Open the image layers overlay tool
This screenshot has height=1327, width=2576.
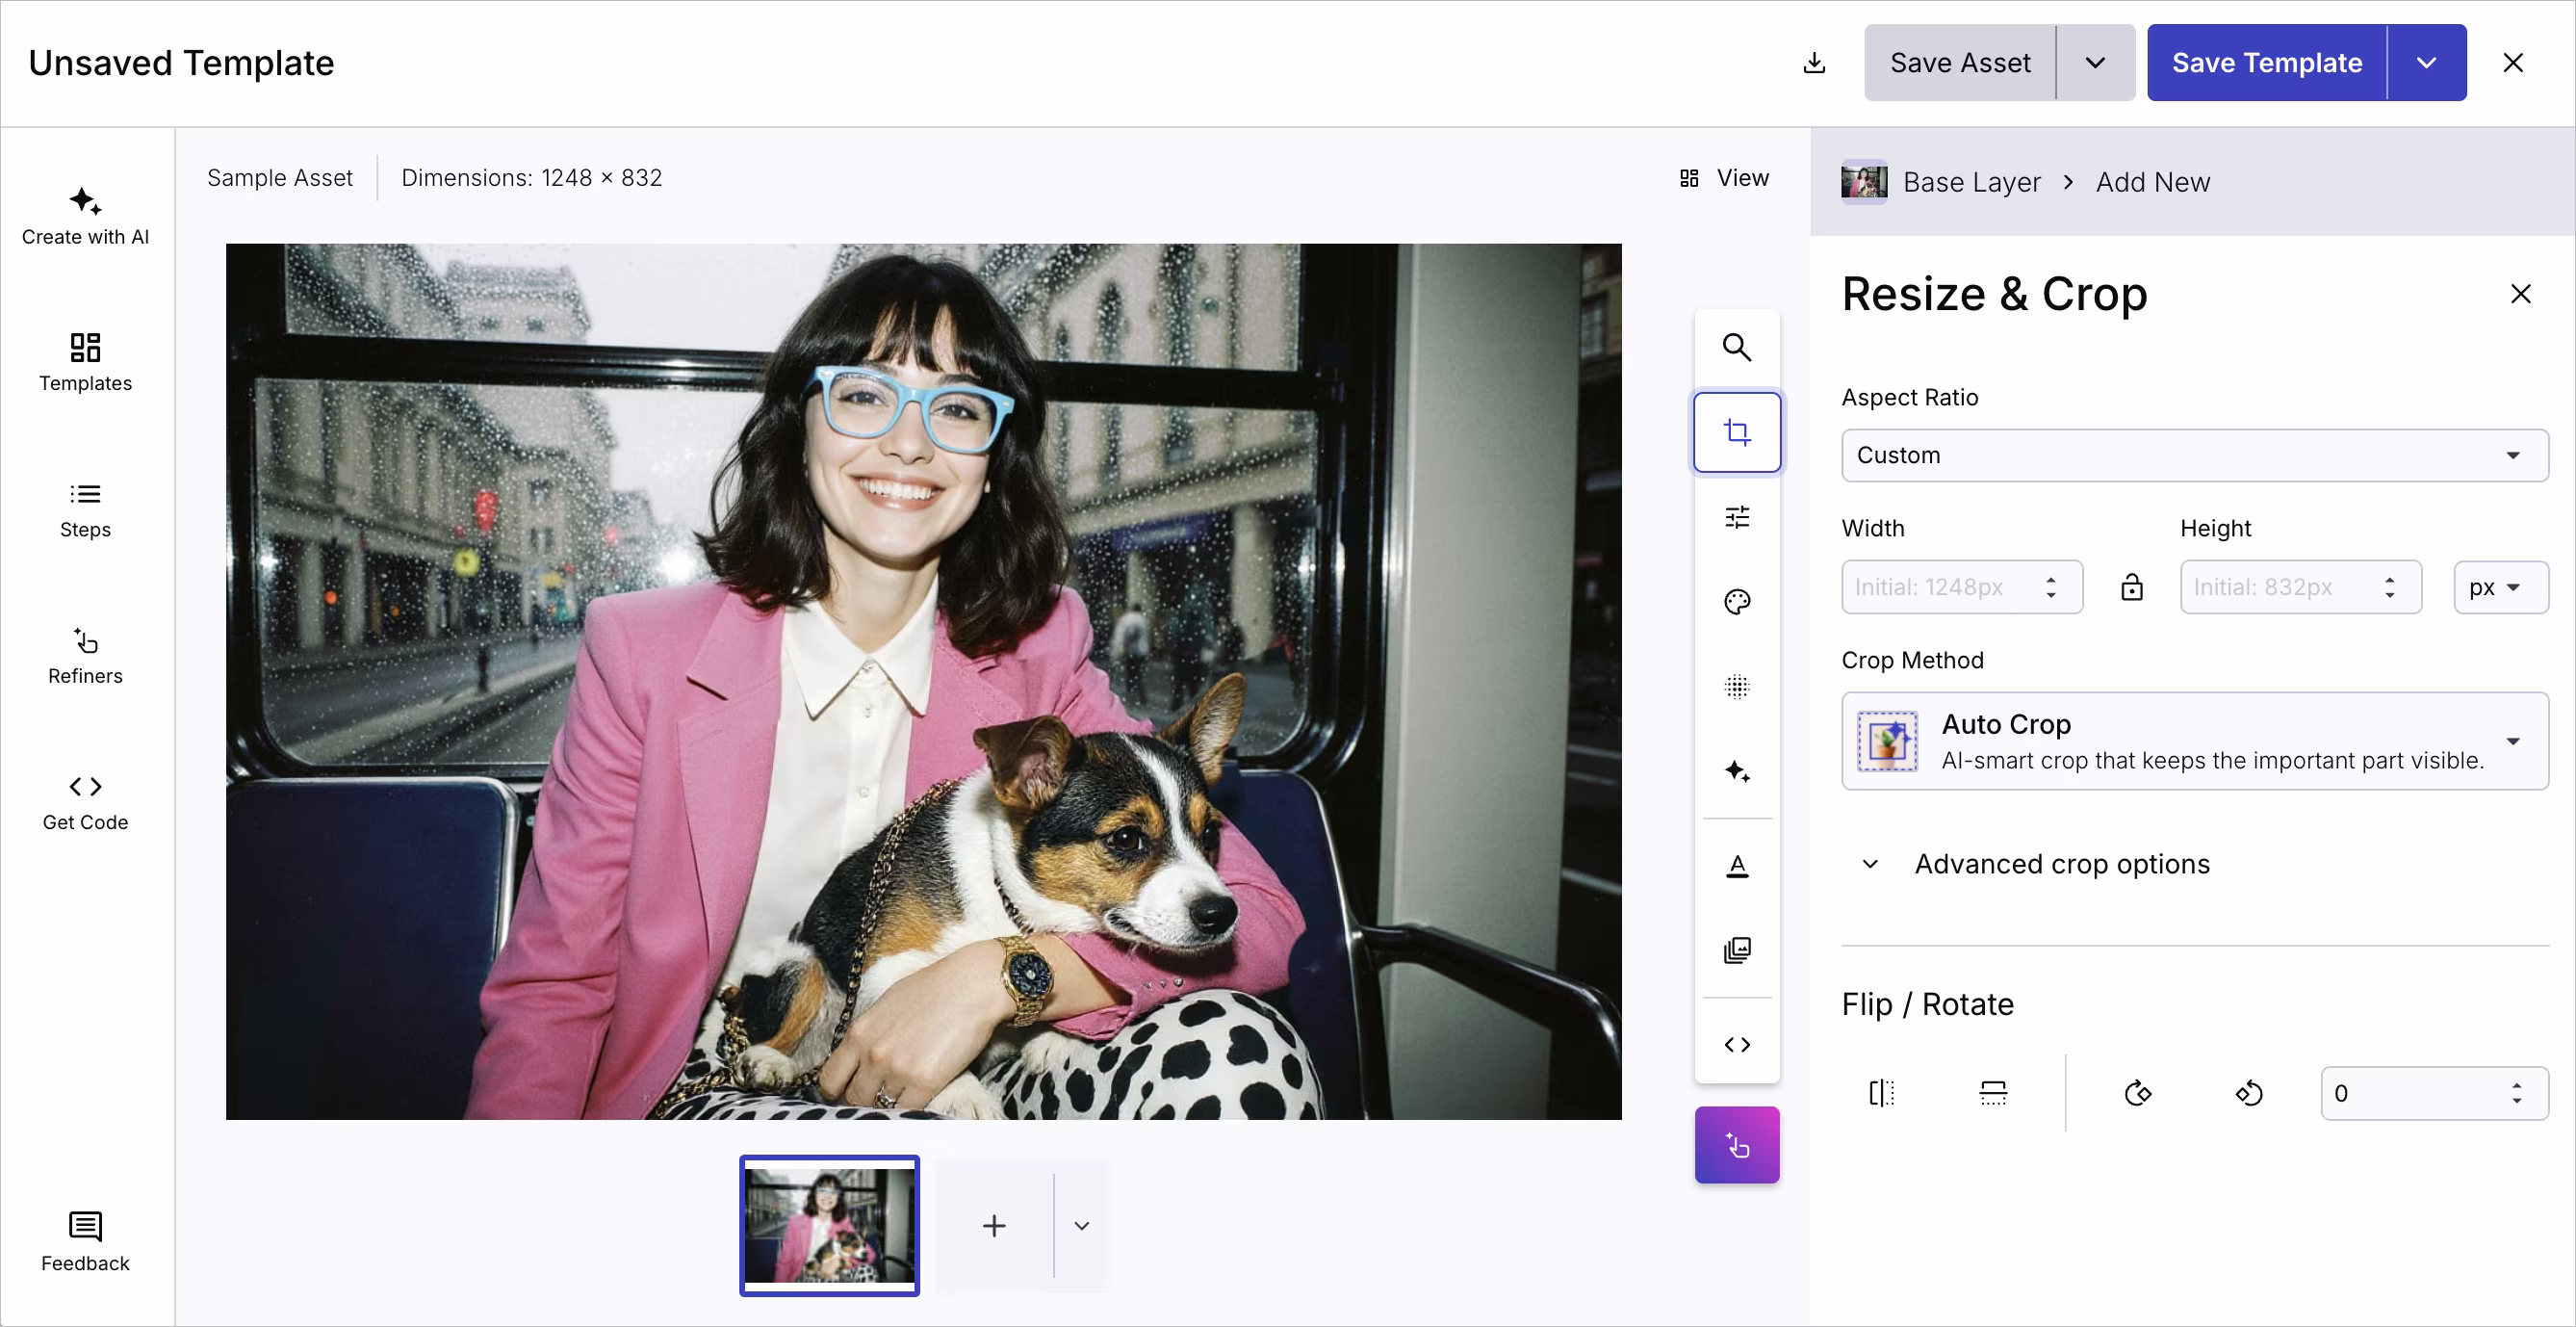pos(1736,950)
